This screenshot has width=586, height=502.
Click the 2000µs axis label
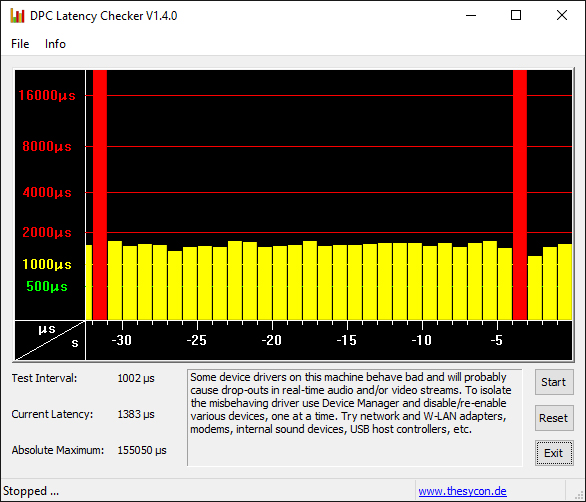[47, 232]
